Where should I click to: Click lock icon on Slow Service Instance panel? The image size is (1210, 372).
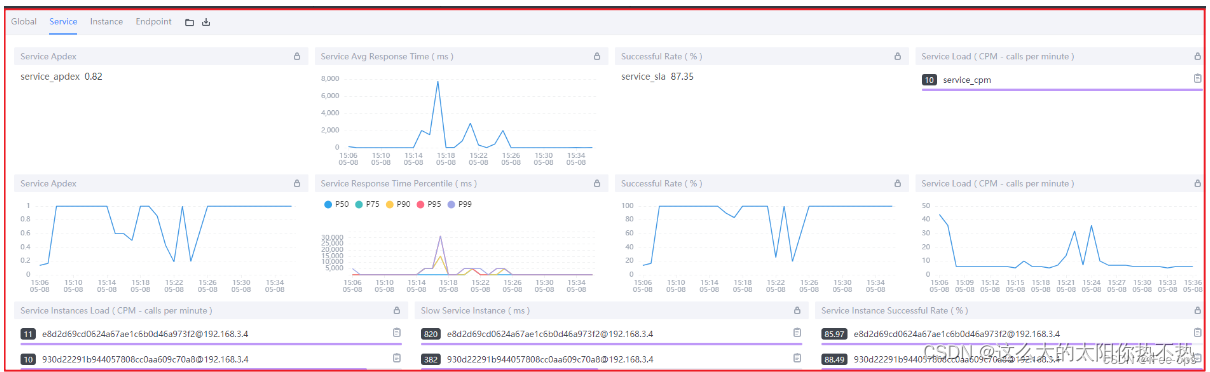pyautogui.click(x=797, y=311)
